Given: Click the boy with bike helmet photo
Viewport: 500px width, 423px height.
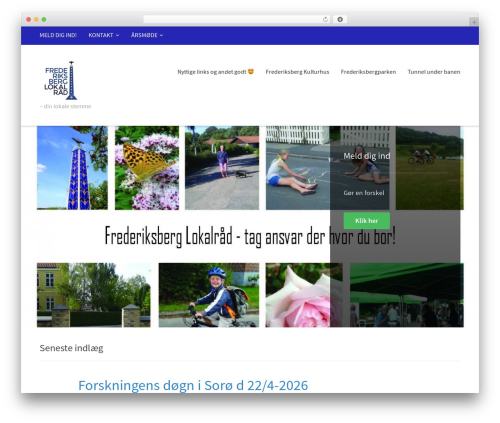Looking at the screenshot, I should pos(209,295).
